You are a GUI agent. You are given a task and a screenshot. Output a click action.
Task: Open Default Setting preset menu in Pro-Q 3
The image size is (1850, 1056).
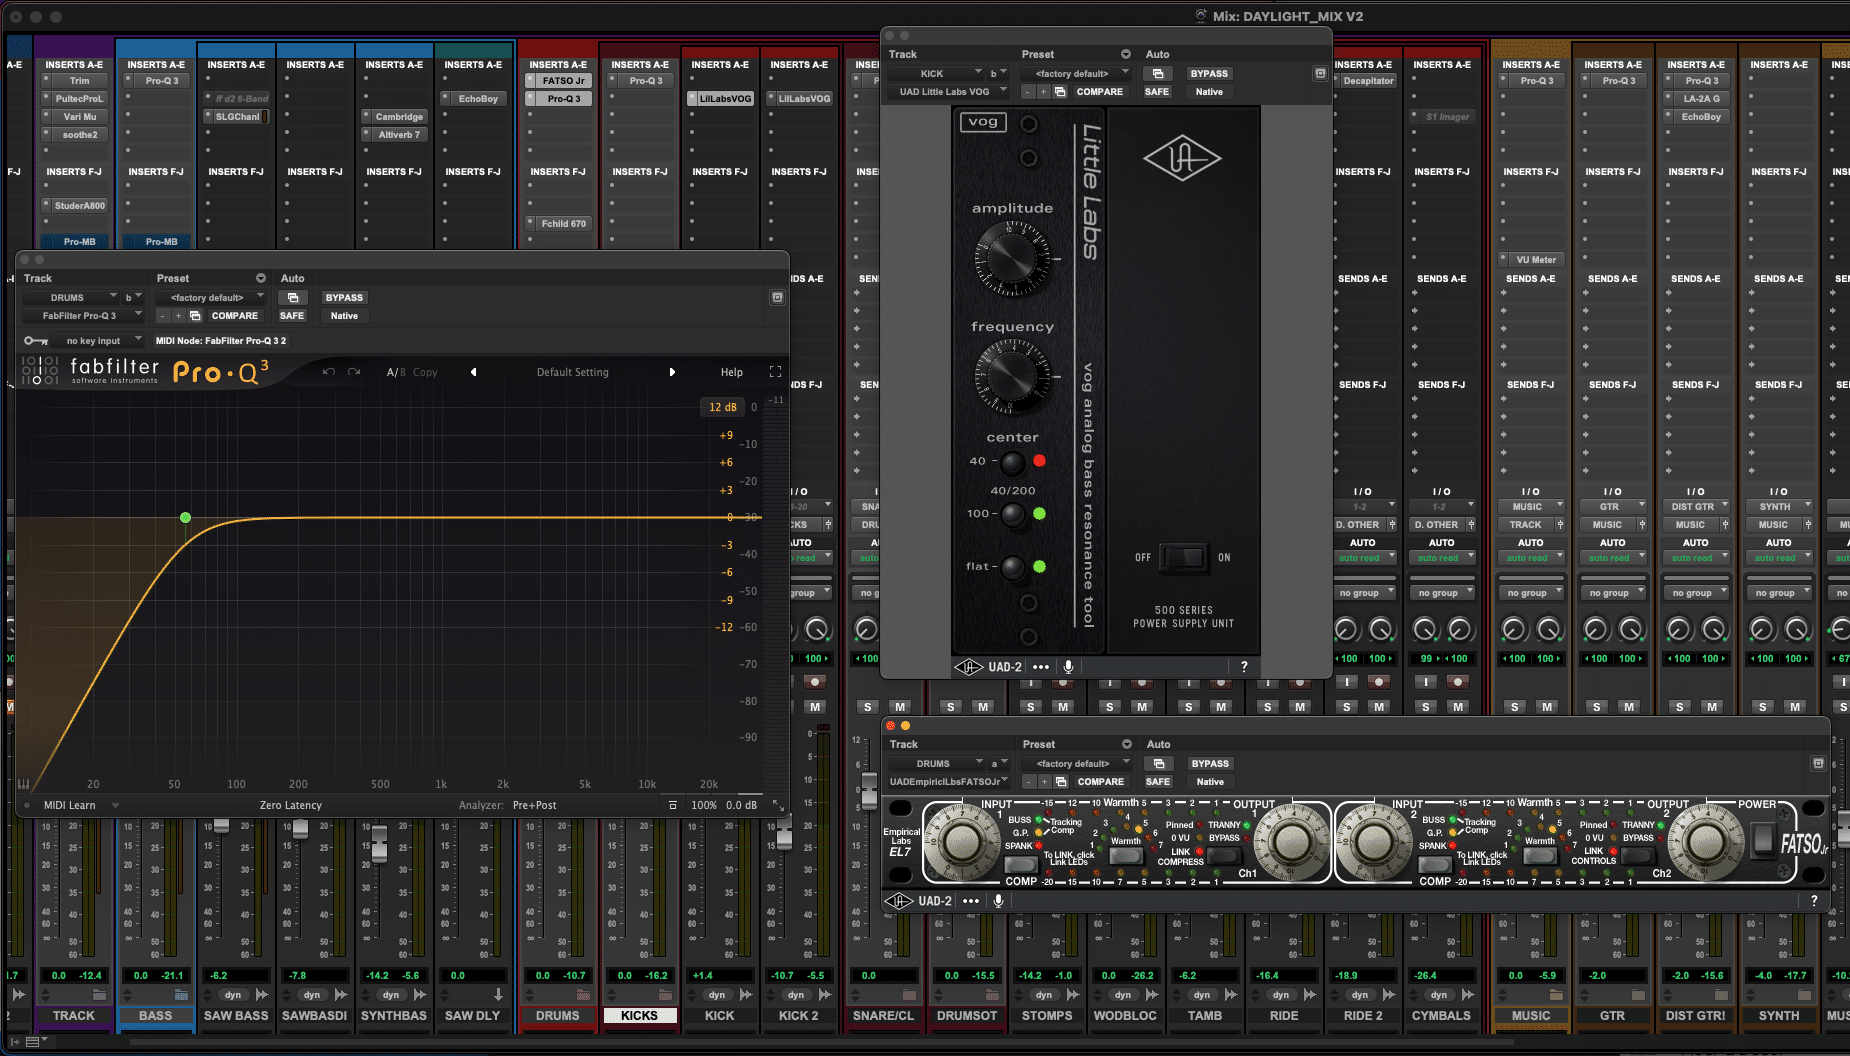pyautogui.click(x=572, y=372)
